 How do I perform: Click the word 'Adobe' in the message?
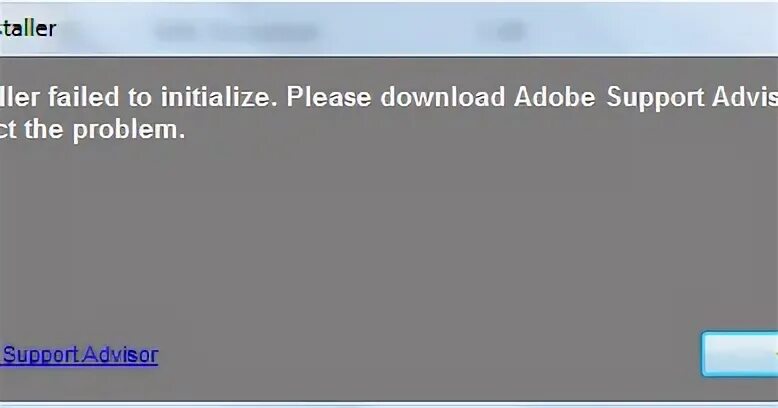coord(554,97)
